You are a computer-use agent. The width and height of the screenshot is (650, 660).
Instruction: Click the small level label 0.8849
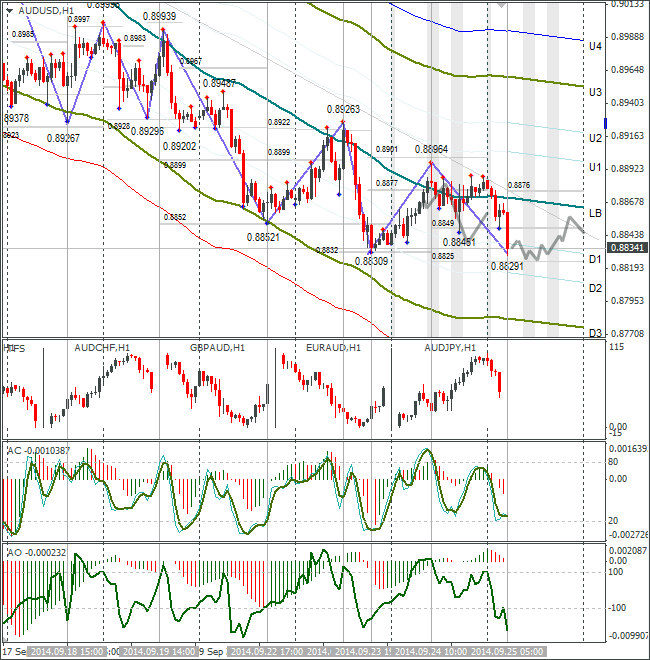point(443,223)
